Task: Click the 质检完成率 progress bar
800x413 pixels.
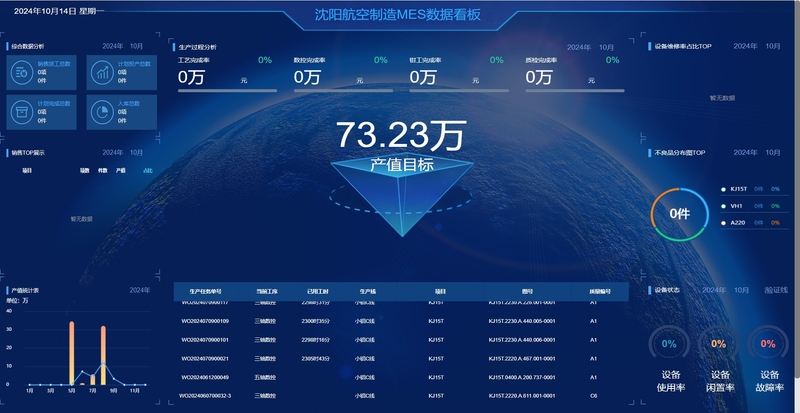Action: (x=575, y=91)
